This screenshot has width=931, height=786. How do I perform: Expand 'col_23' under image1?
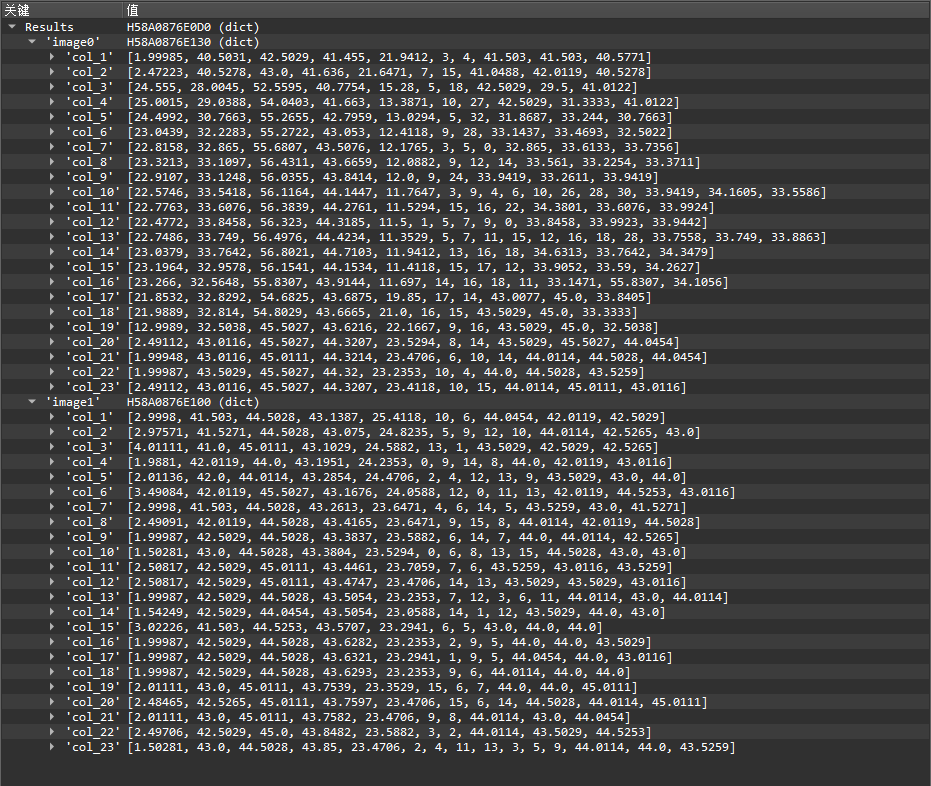(52, 747)
